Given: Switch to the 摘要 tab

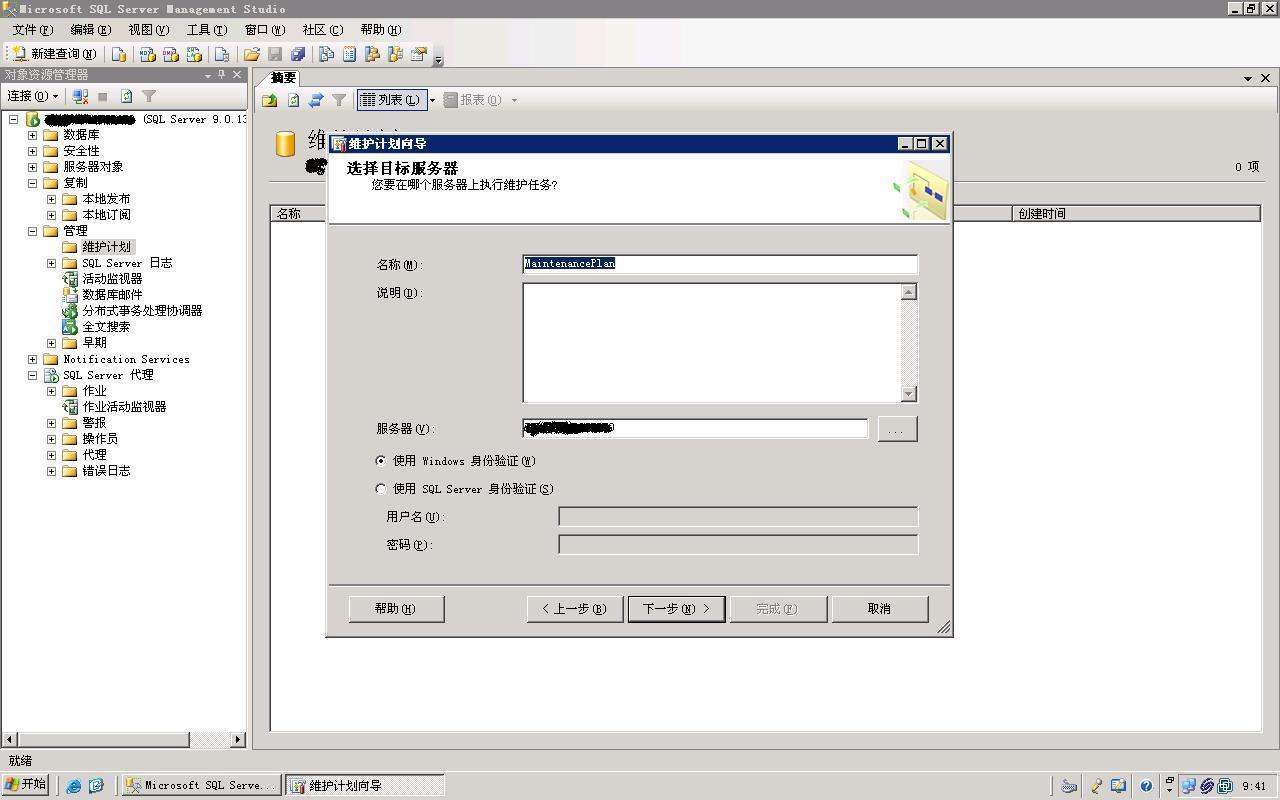Looking at the screenshot, I should [283, 77].
